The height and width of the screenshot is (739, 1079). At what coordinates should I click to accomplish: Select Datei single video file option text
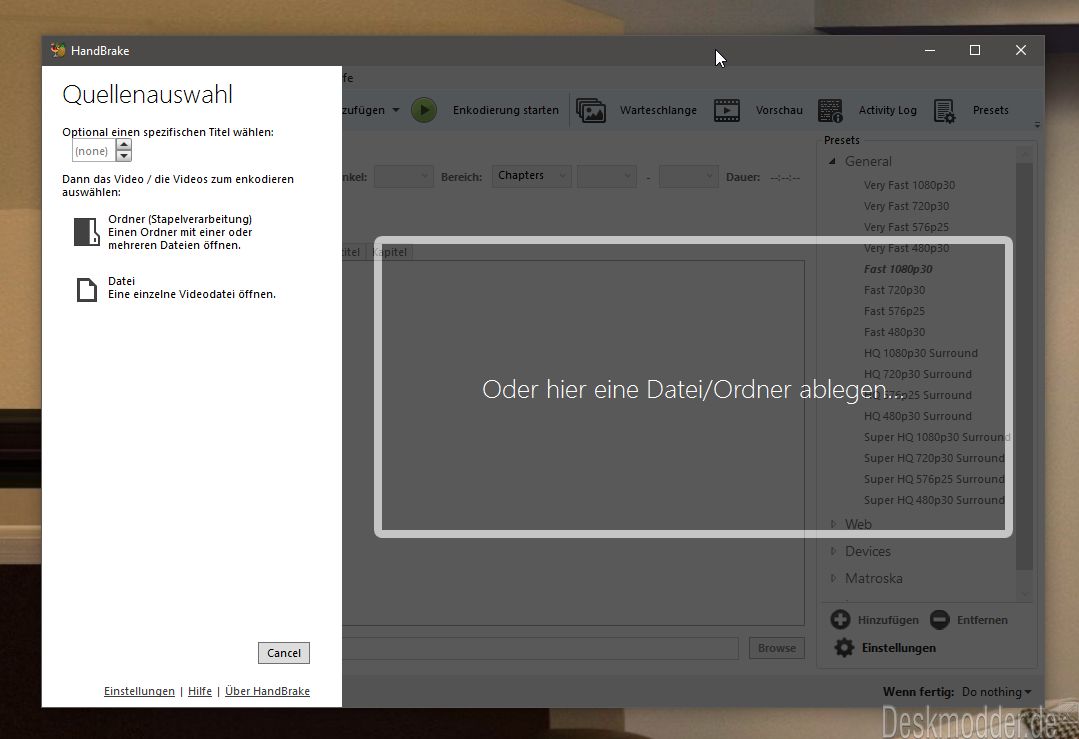(x=191, y=288)
